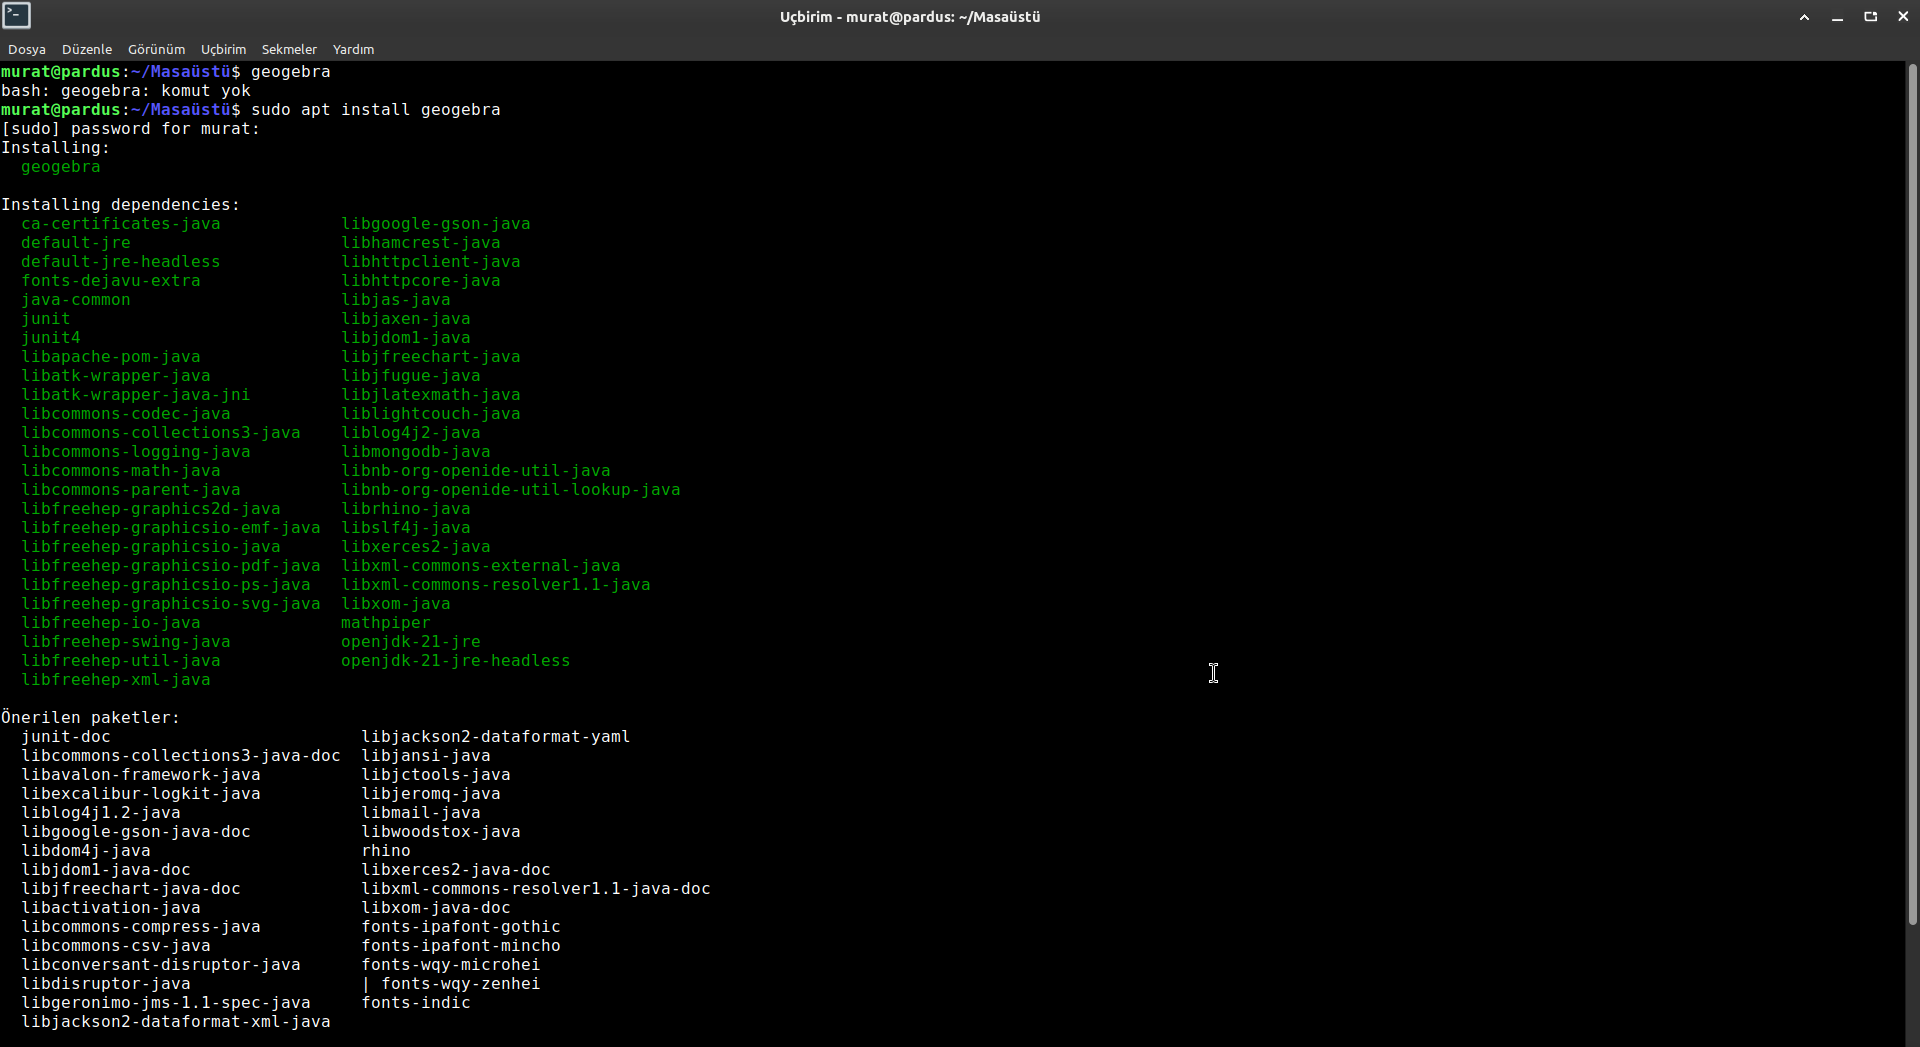
Task: Click the 'liblog4j2-java' package name
Action: coord(411,433)
